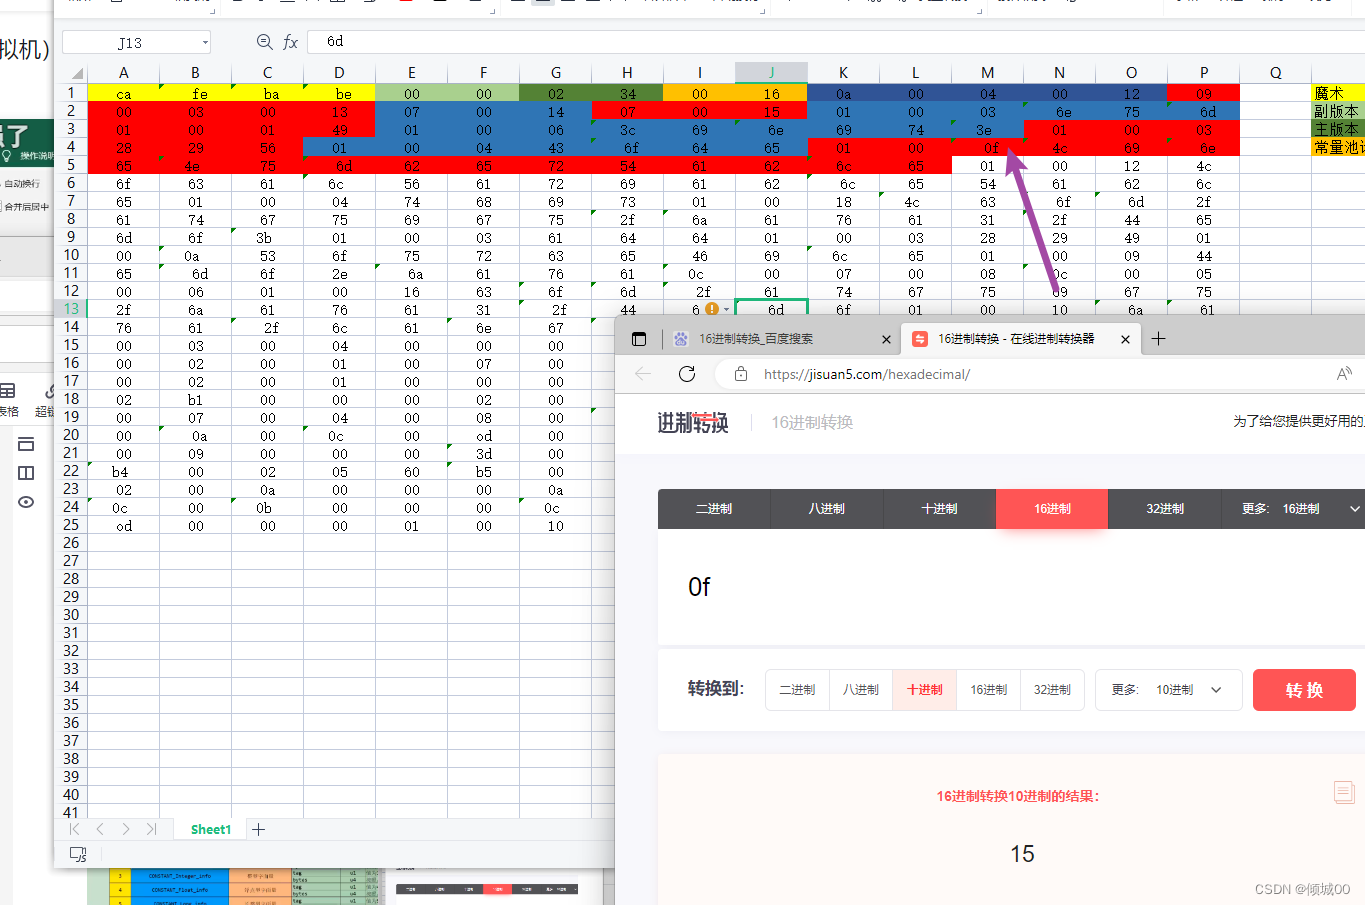The width and height of the screenshot is (1365, 905).
Task: Open a new browser tab
Action: tap(1158, 339)
